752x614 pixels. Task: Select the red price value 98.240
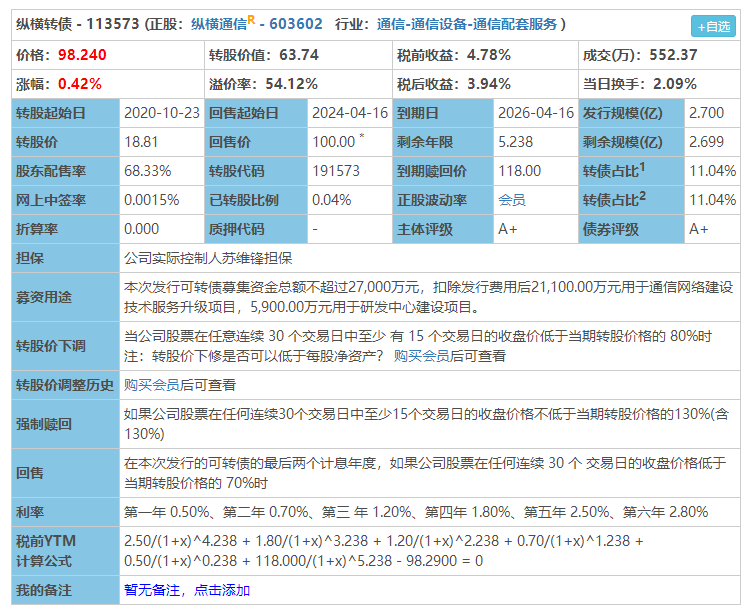82,55
